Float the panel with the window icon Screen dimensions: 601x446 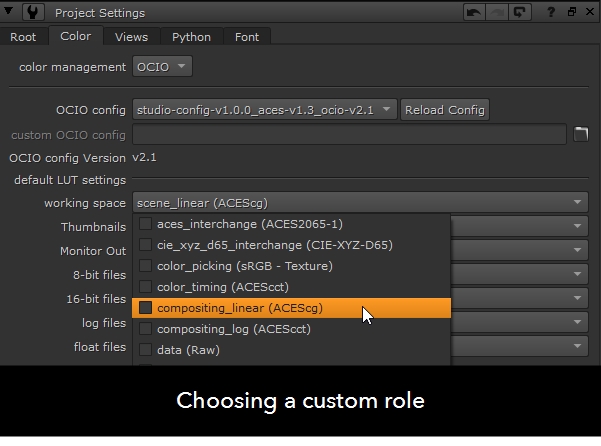[571, 13]
